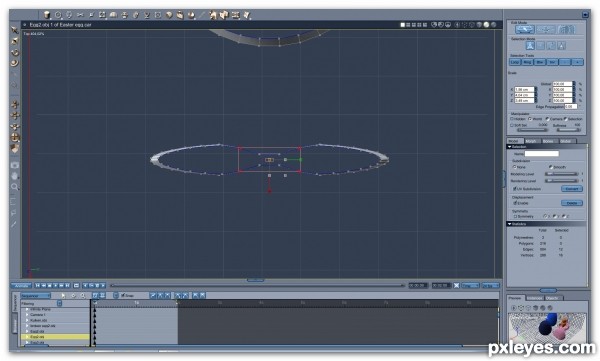
Task: Expand the yellow highlighted object row
Action: [x=27, y=337]
